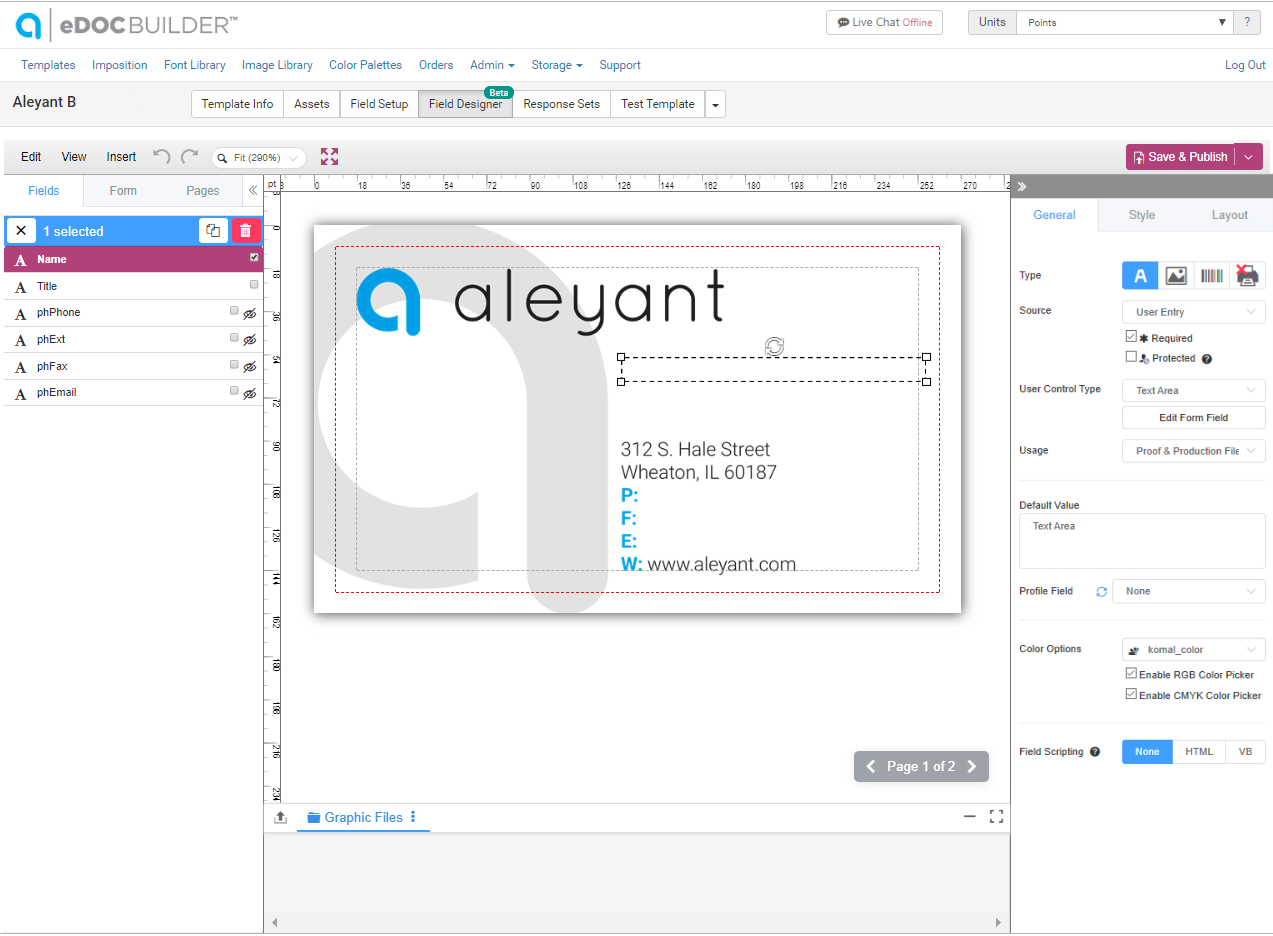Minimize the Graphic Files panel
1273x936 pixels.
(969, 817)
